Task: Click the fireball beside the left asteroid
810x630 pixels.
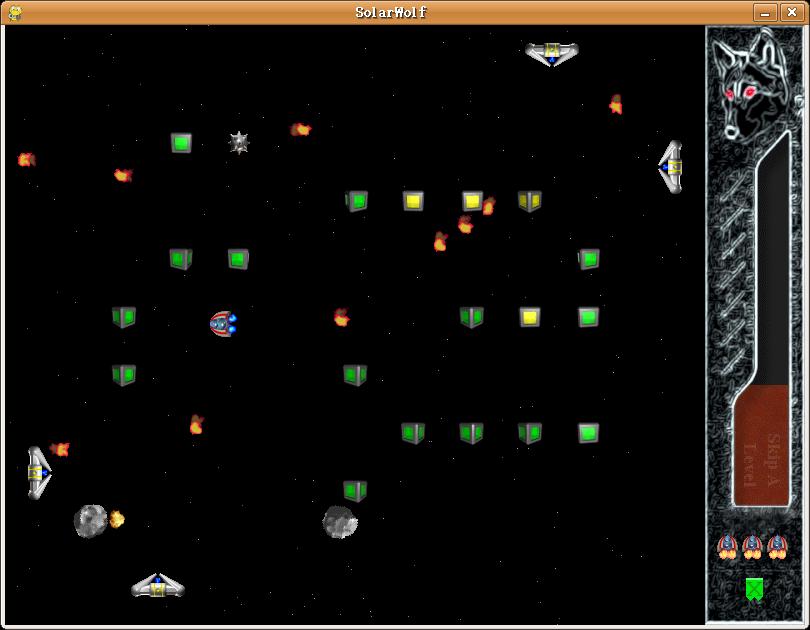Action: point(117,519)
